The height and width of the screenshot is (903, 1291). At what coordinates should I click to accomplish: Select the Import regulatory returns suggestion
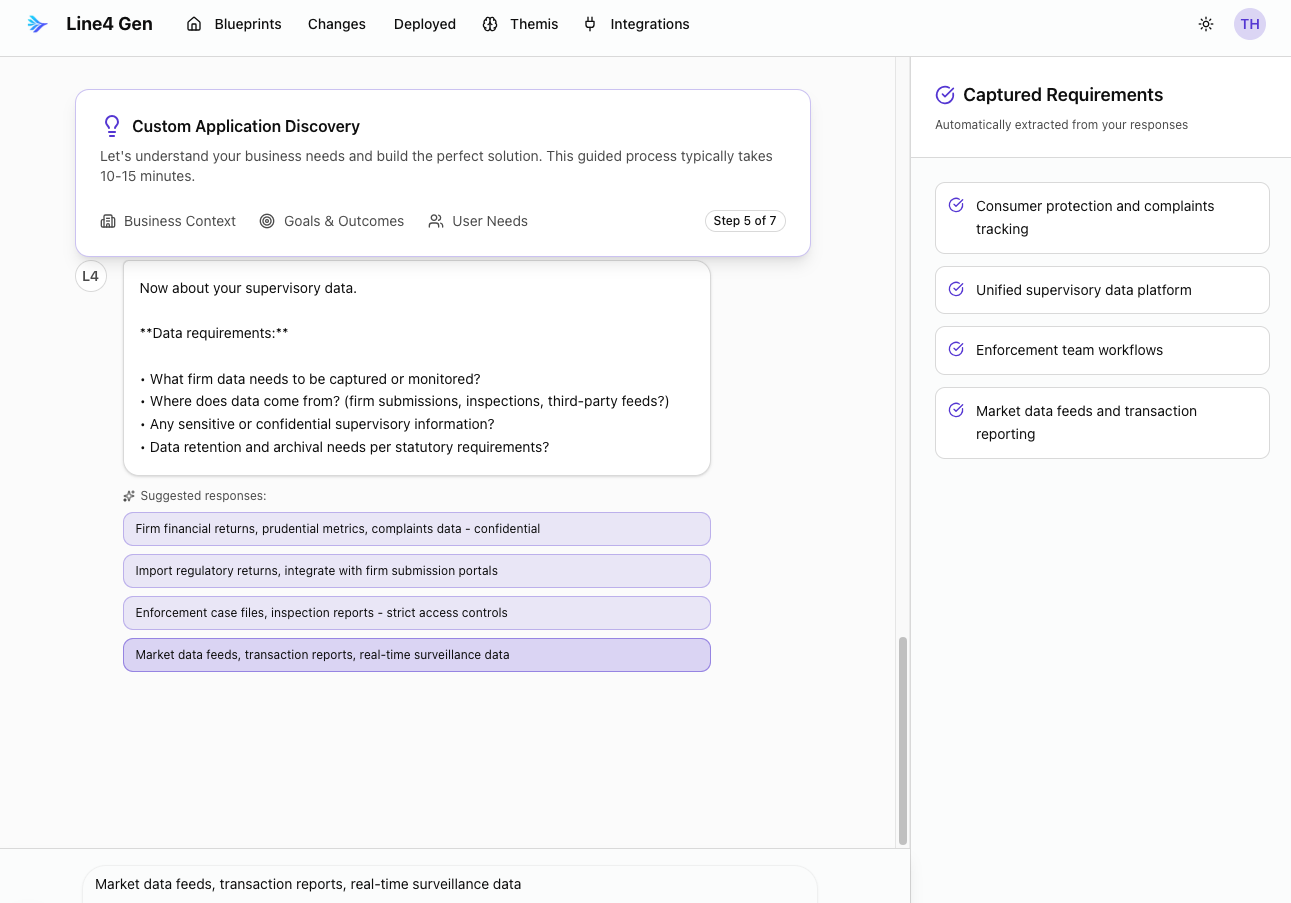pyautogui.click(x=416, y=571)
